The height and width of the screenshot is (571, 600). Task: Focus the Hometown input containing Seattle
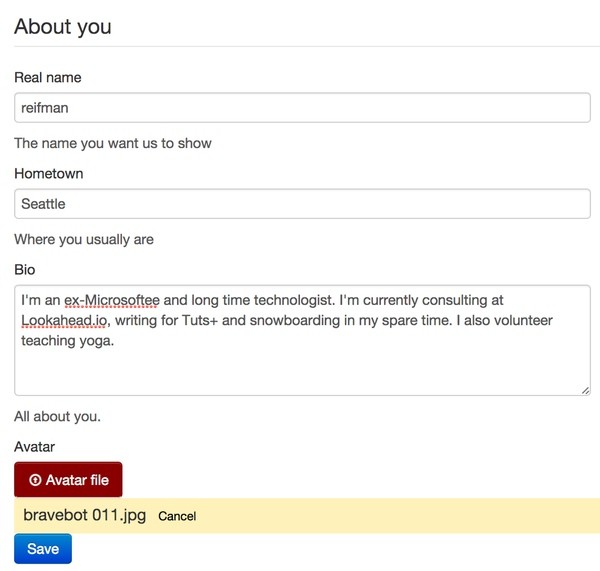302,204
